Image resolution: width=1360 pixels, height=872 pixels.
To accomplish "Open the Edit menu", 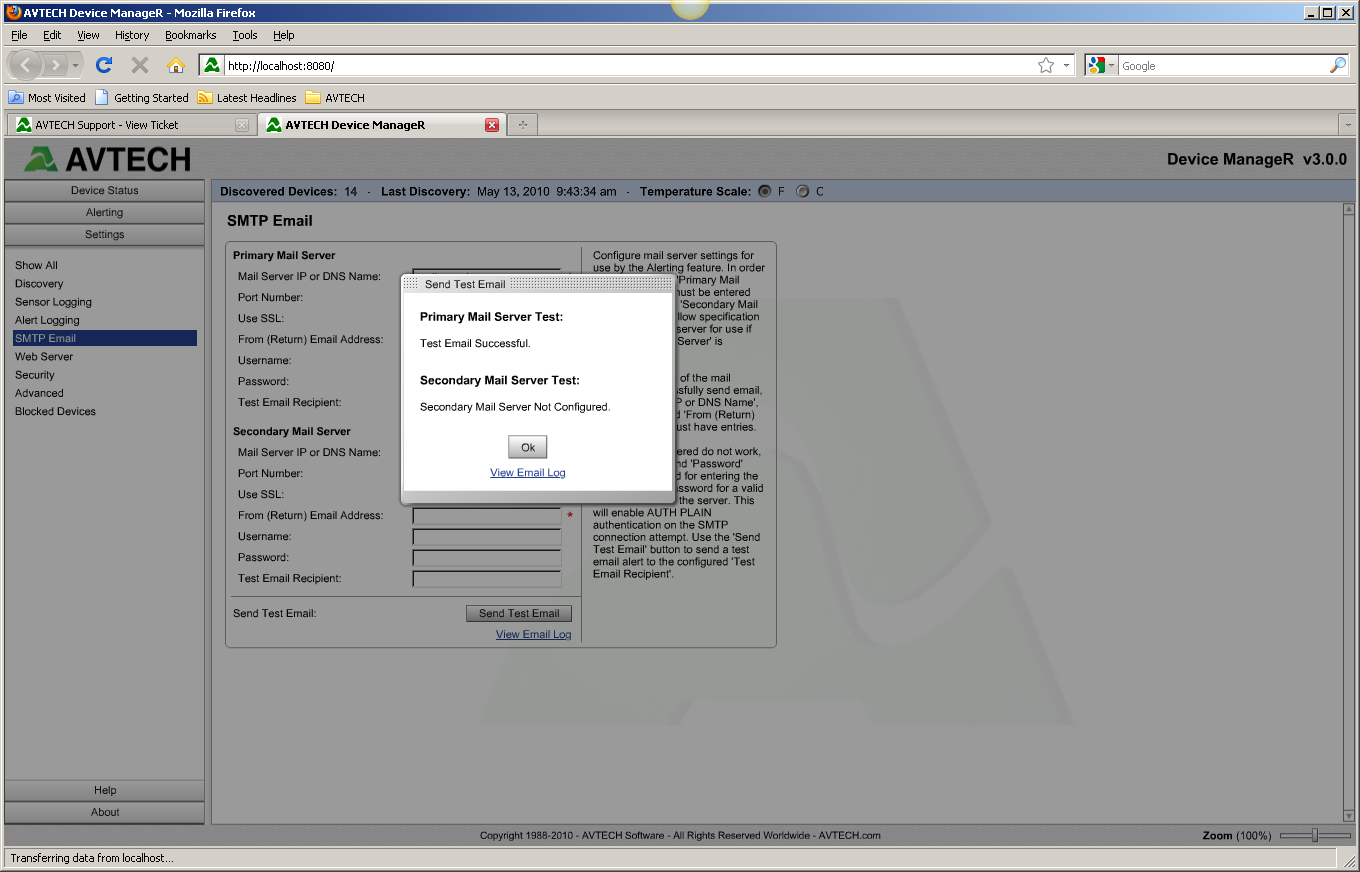I will [52, 35].
